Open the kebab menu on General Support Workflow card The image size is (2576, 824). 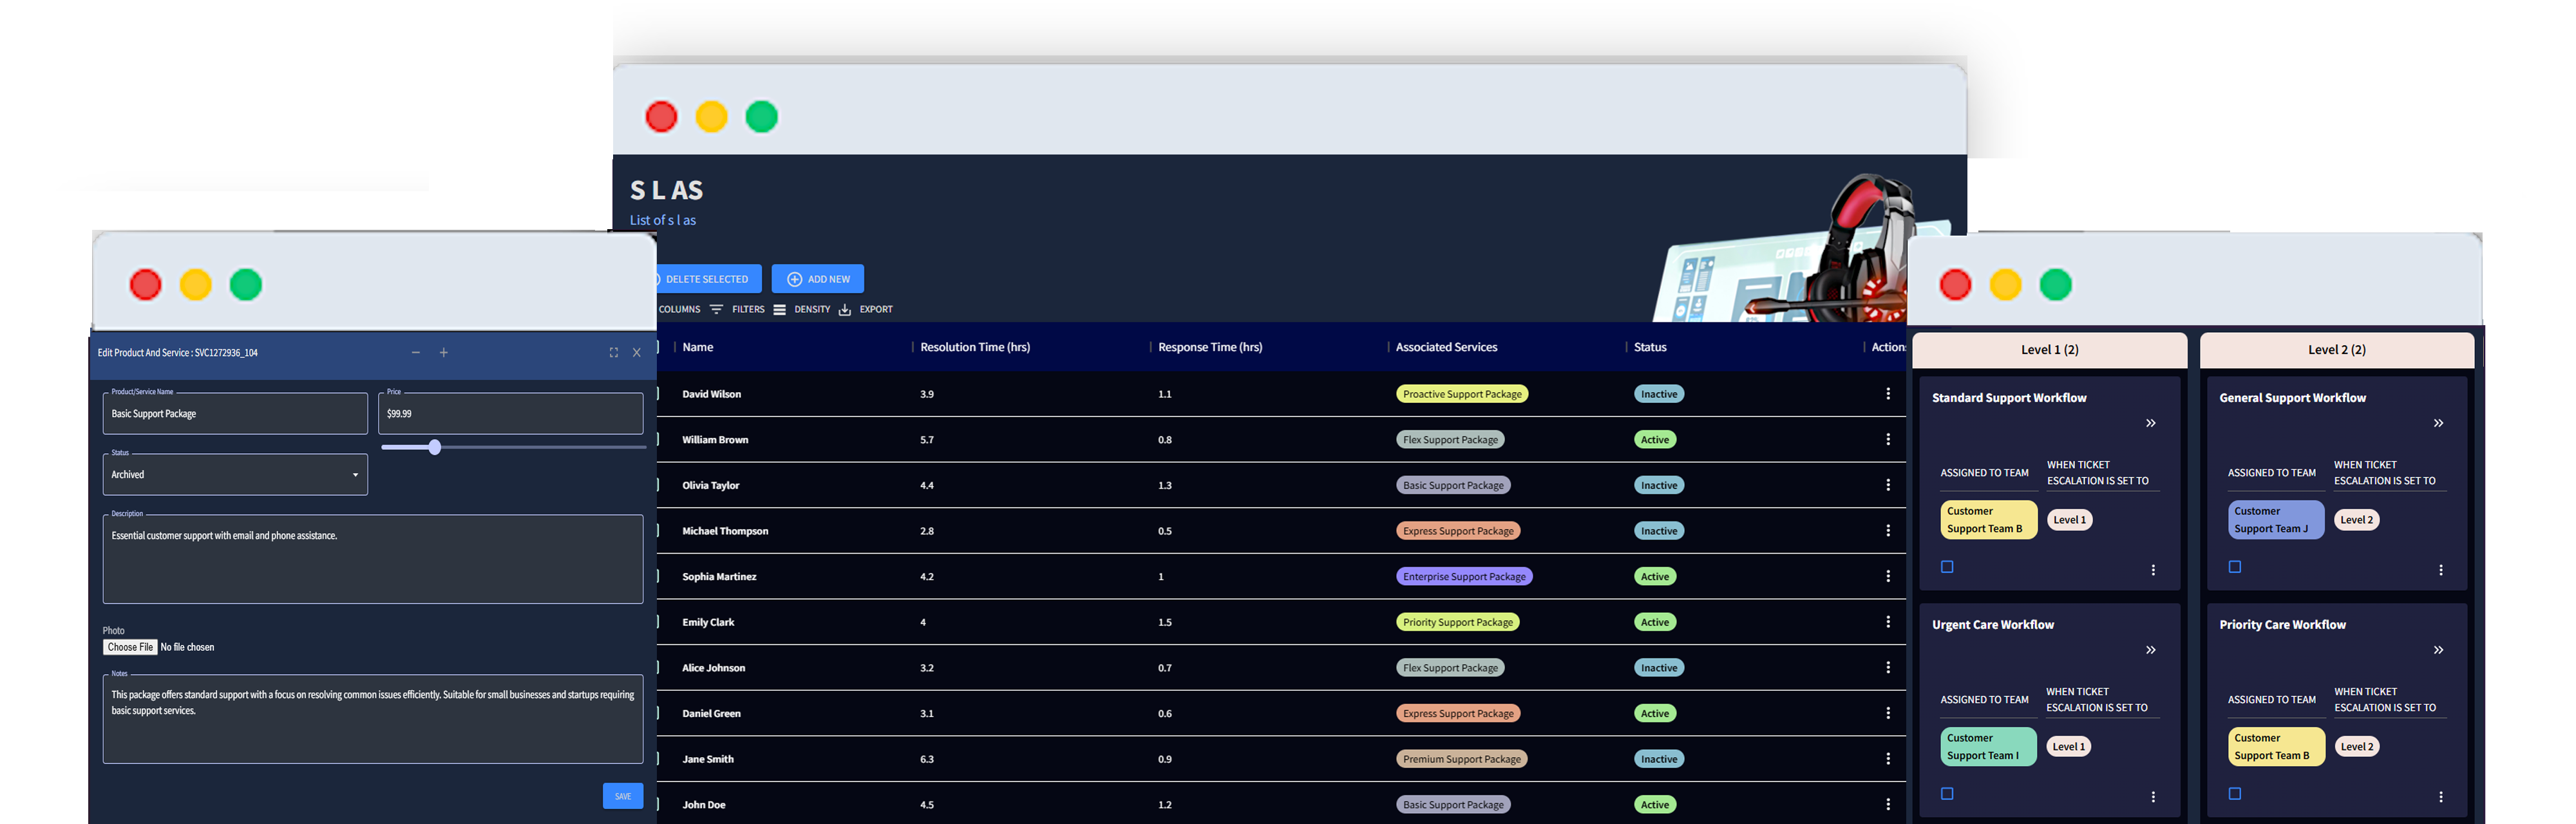pos(2440,570)
